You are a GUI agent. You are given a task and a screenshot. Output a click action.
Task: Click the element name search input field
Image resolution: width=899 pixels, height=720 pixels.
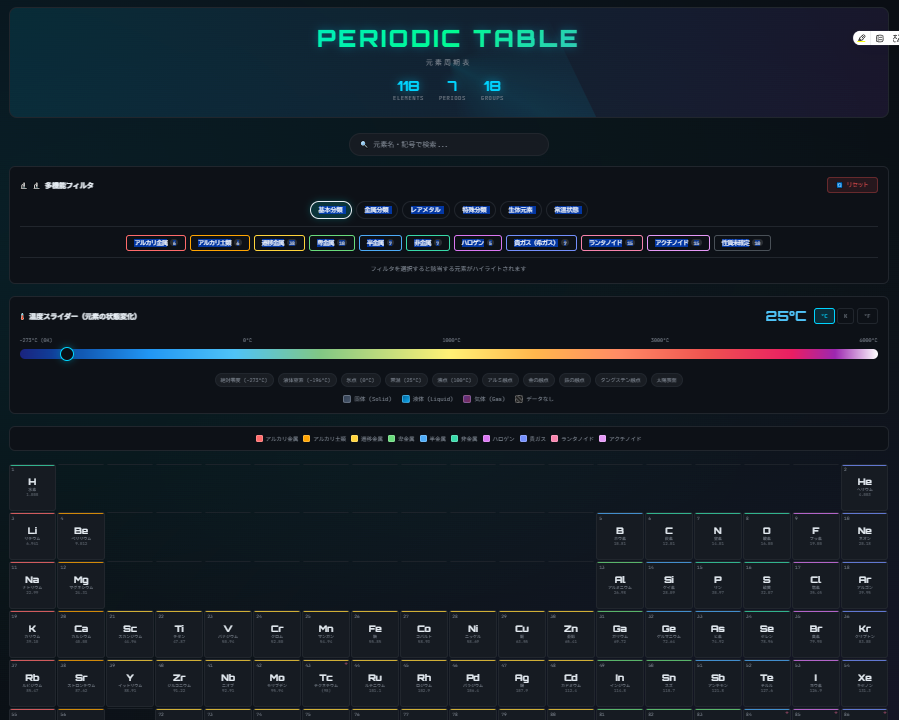click(x=455, y=144)
